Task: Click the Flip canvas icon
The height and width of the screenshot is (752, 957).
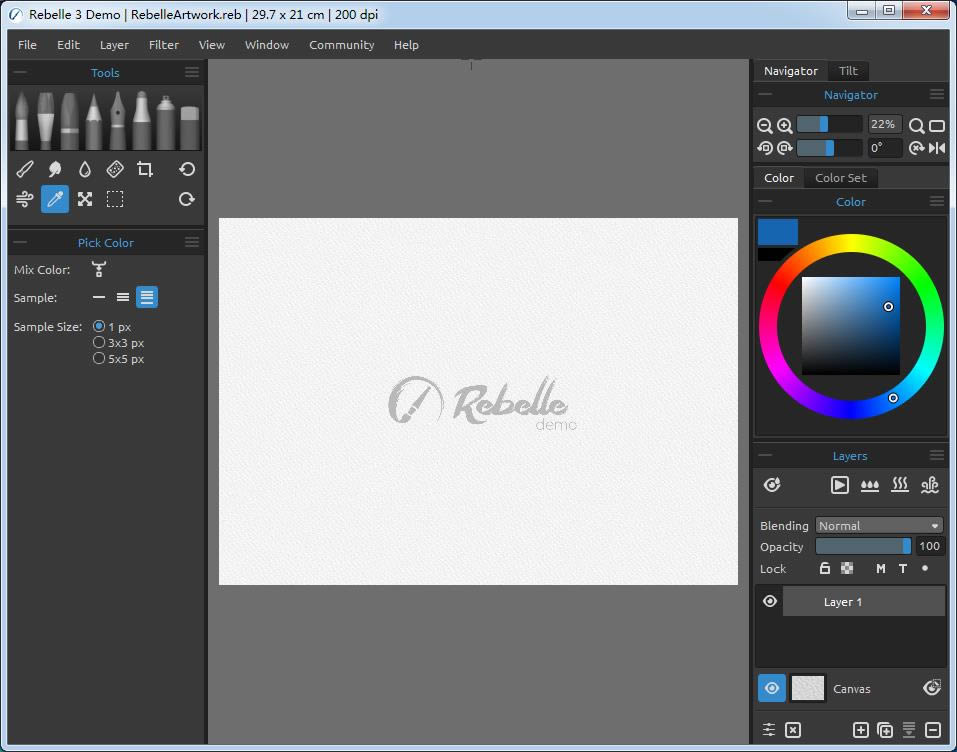Action: pyautogui.click(x=937, y=148)
